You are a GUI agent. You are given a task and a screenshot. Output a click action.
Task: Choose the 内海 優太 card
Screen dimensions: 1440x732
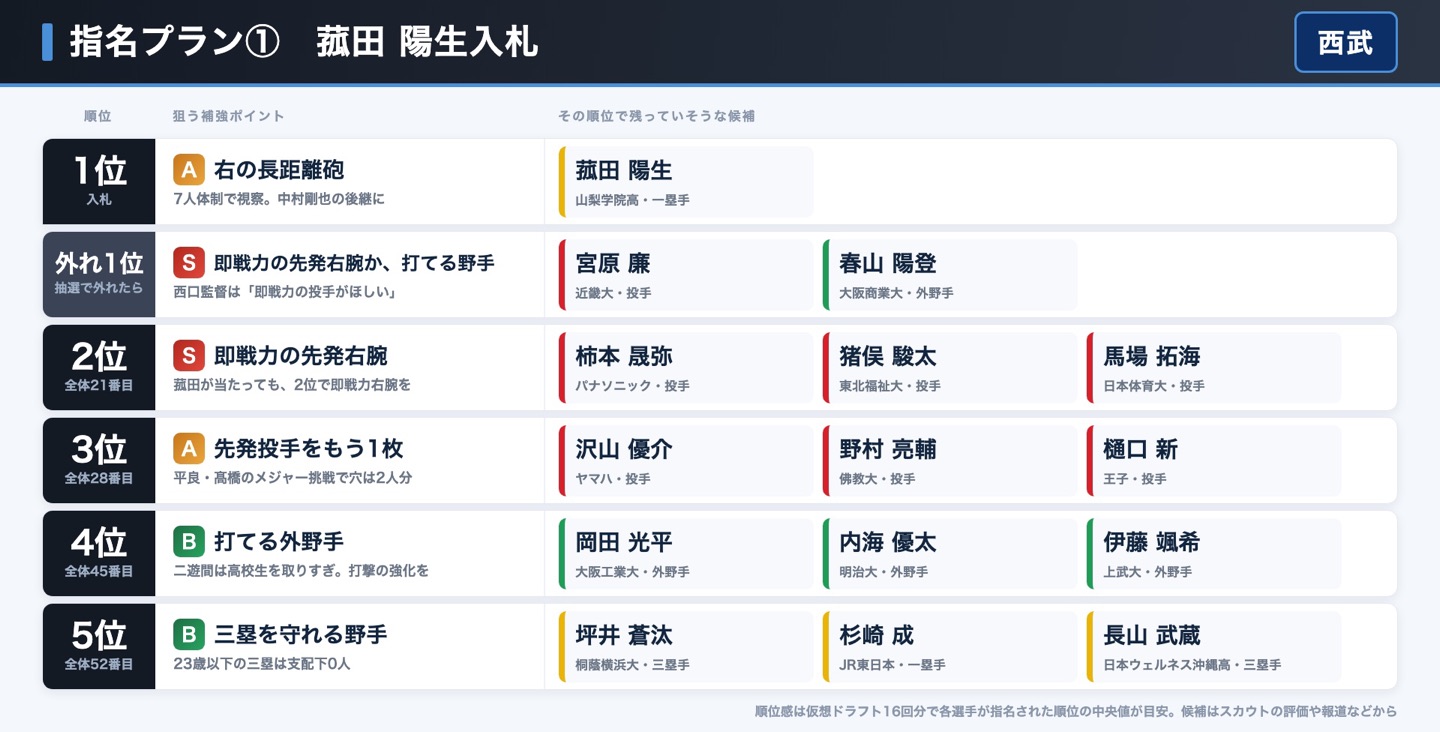[950, 554]
